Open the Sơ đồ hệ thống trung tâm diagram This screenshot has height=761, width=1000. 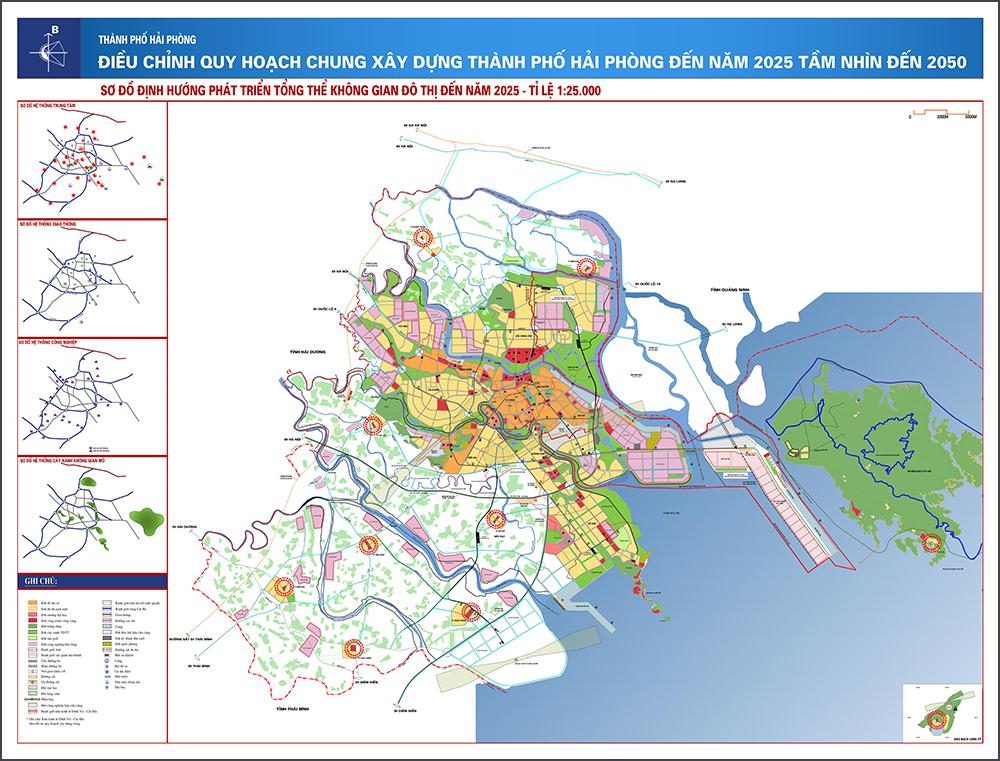pyautogui.click(x=90, y=160)
